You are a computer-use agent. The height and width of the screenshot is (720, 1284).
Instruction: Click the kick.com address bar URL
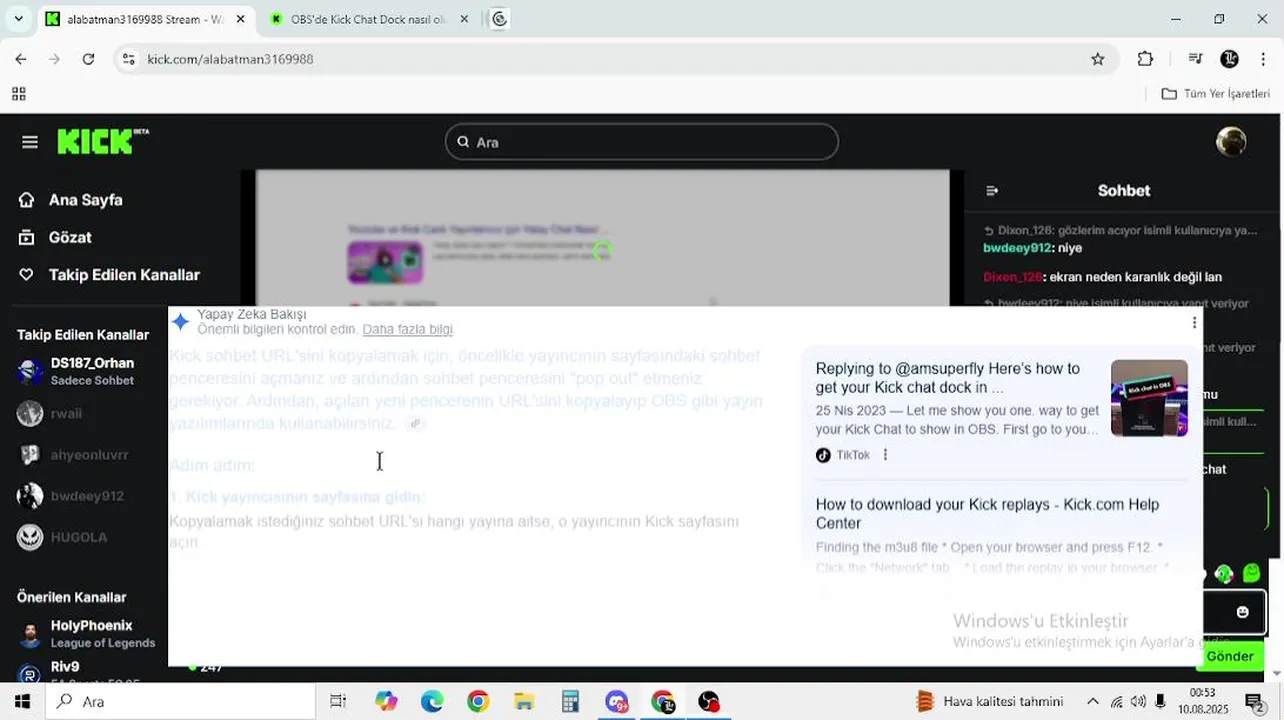point(230,59)
